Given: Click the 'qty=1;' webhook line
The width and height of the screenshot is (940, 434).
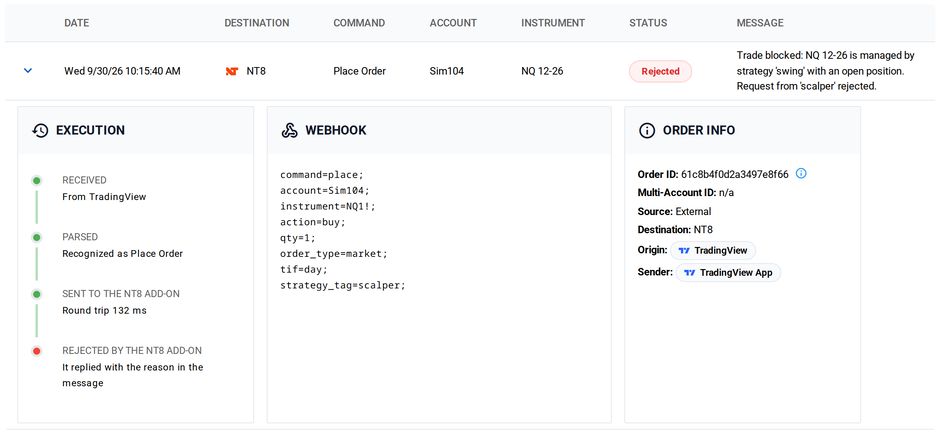Looking at the screenshot, I should coord(298,238).
